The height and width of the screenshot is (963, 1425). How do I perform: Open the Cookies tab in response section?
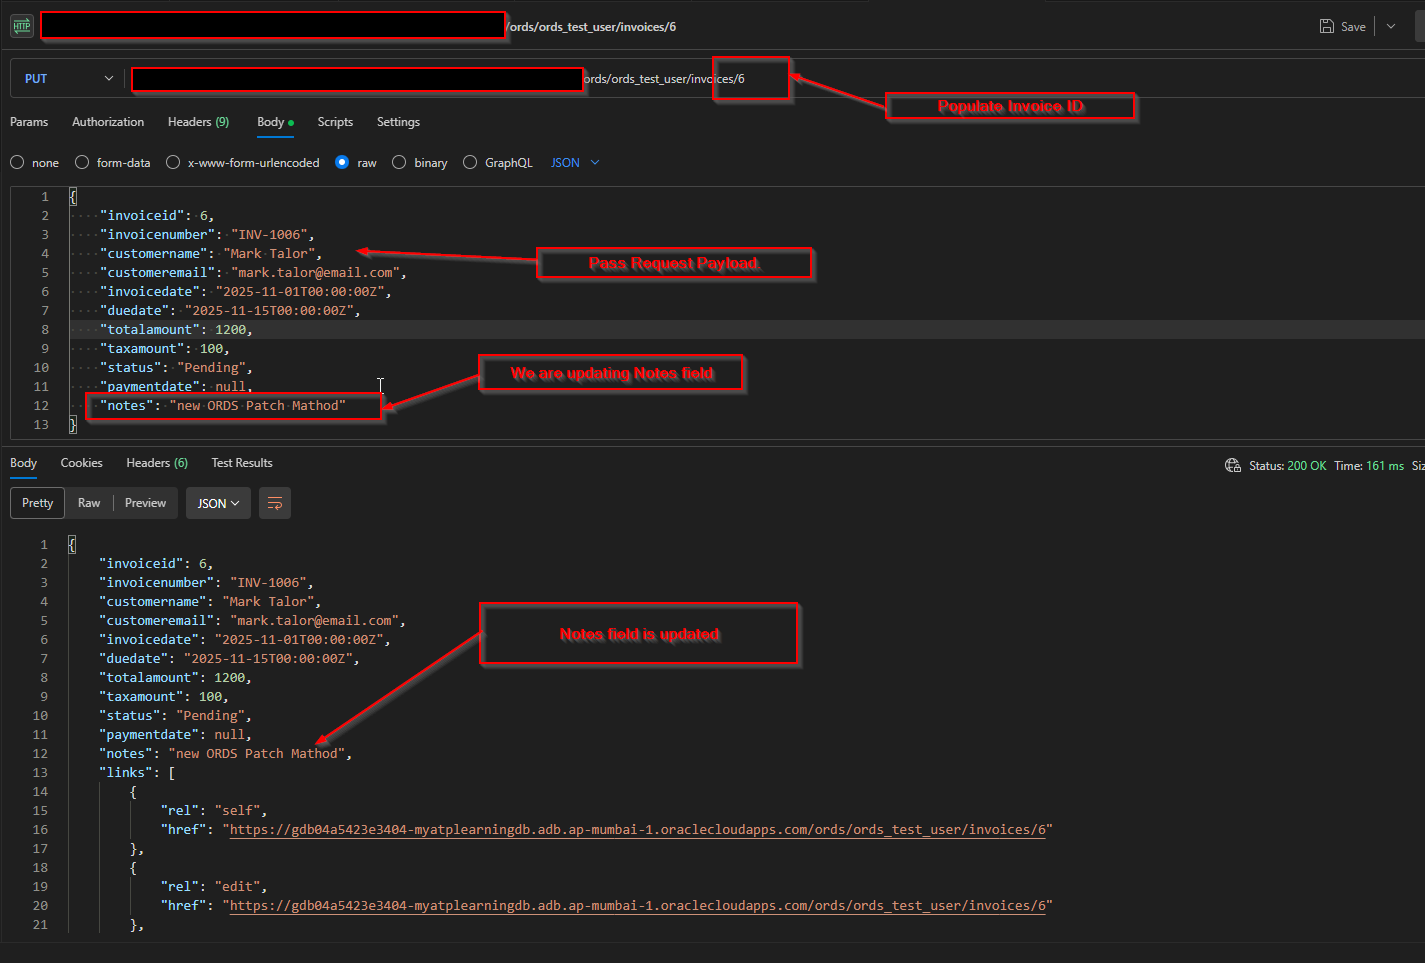point(81,462)
